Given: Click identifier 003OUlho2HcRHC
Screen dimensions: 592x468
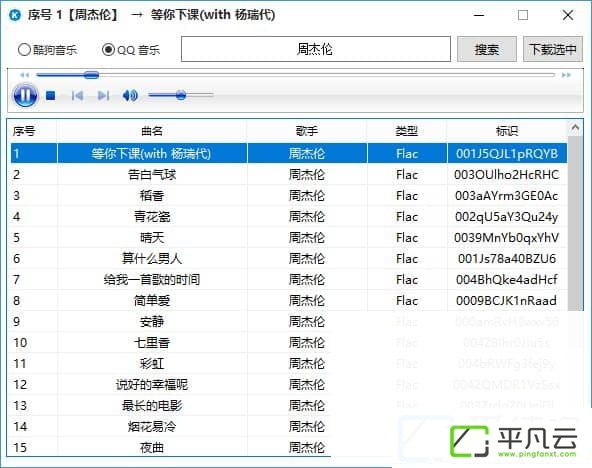Looking at the screenshot, I should (x=507, y=175).
